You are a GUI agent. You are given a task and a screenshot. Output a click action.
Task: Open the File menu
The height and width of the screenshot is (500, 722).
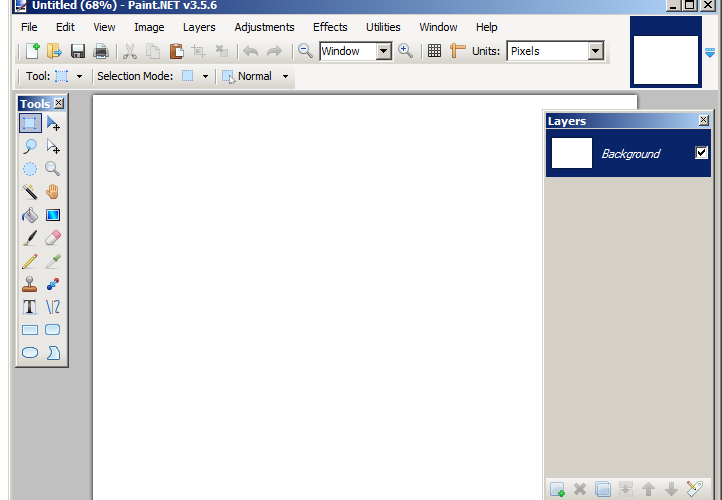point(29,27)
